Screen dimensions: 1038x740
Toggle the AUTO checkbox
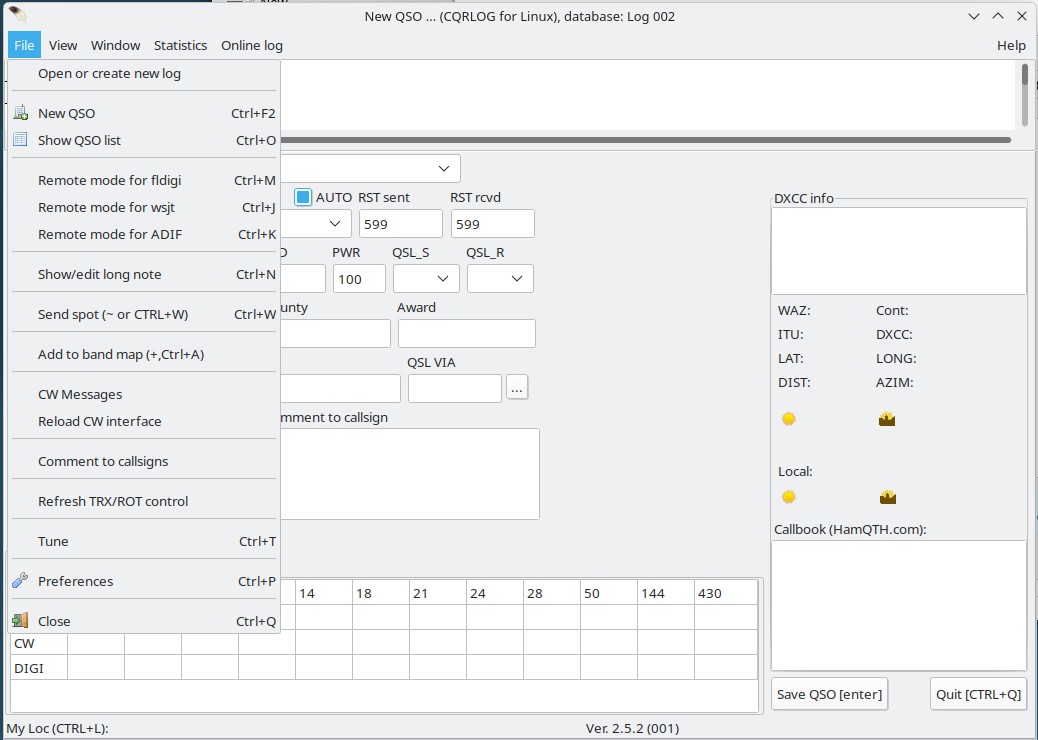click(303, 197)
